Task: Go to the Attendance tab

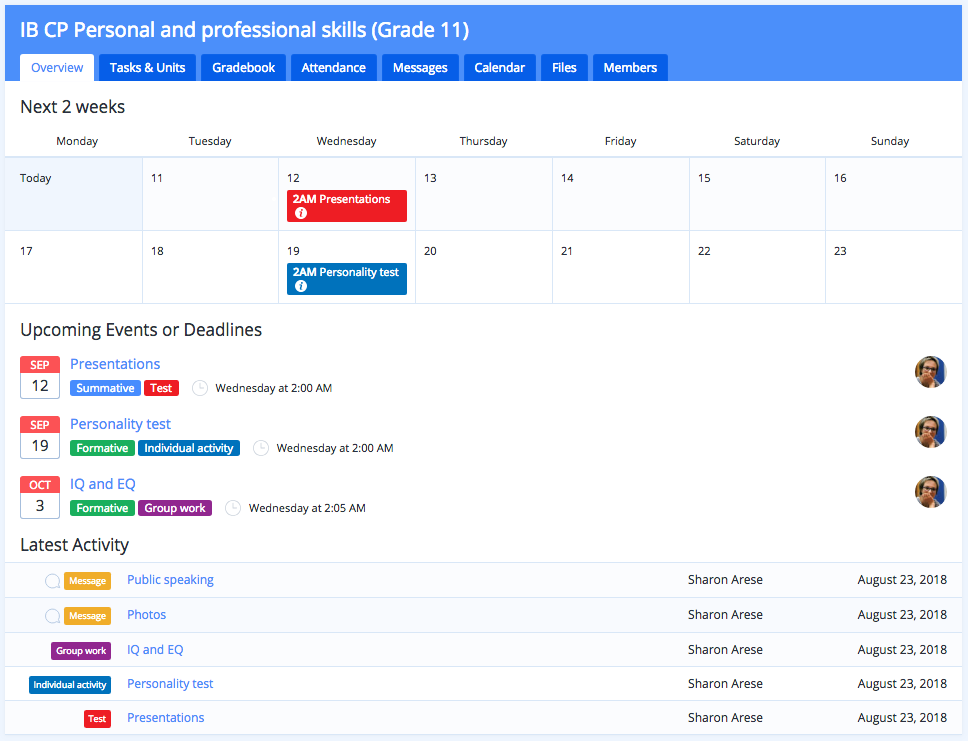Action: 333,67
